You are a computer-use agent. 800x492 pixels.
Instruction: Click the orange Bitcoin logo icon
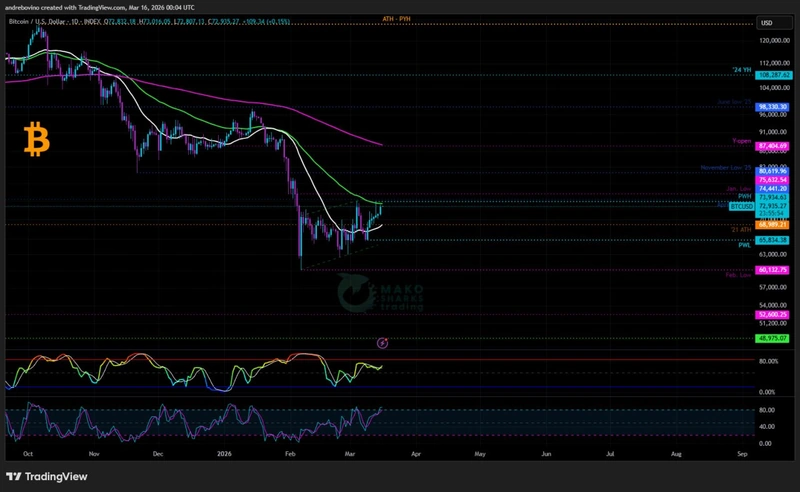point(36,140)
